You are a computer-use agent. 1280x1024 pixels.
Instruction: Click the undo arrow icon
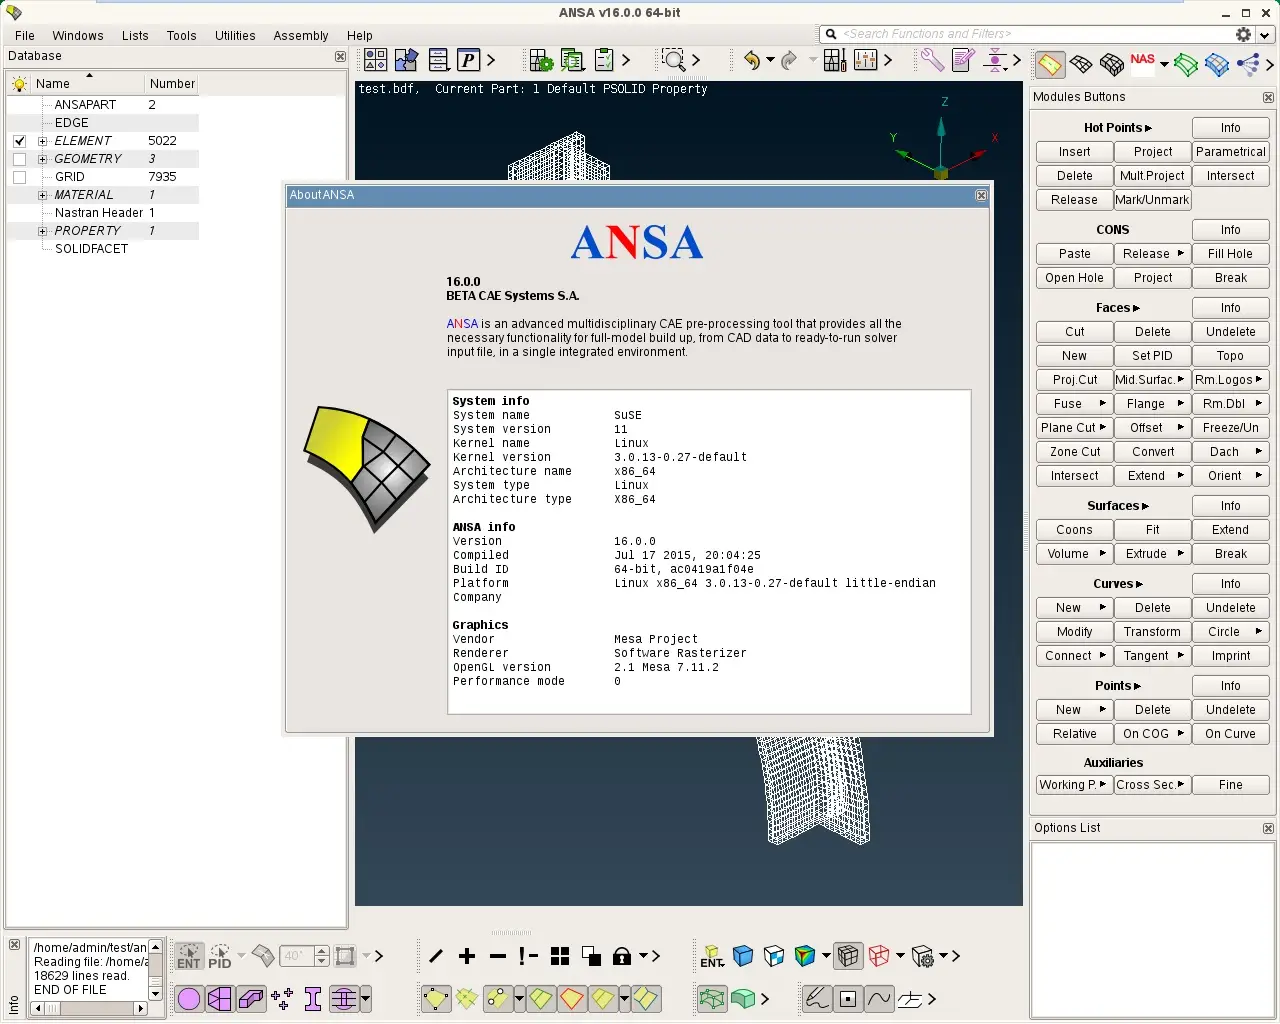tap(752, 61)
